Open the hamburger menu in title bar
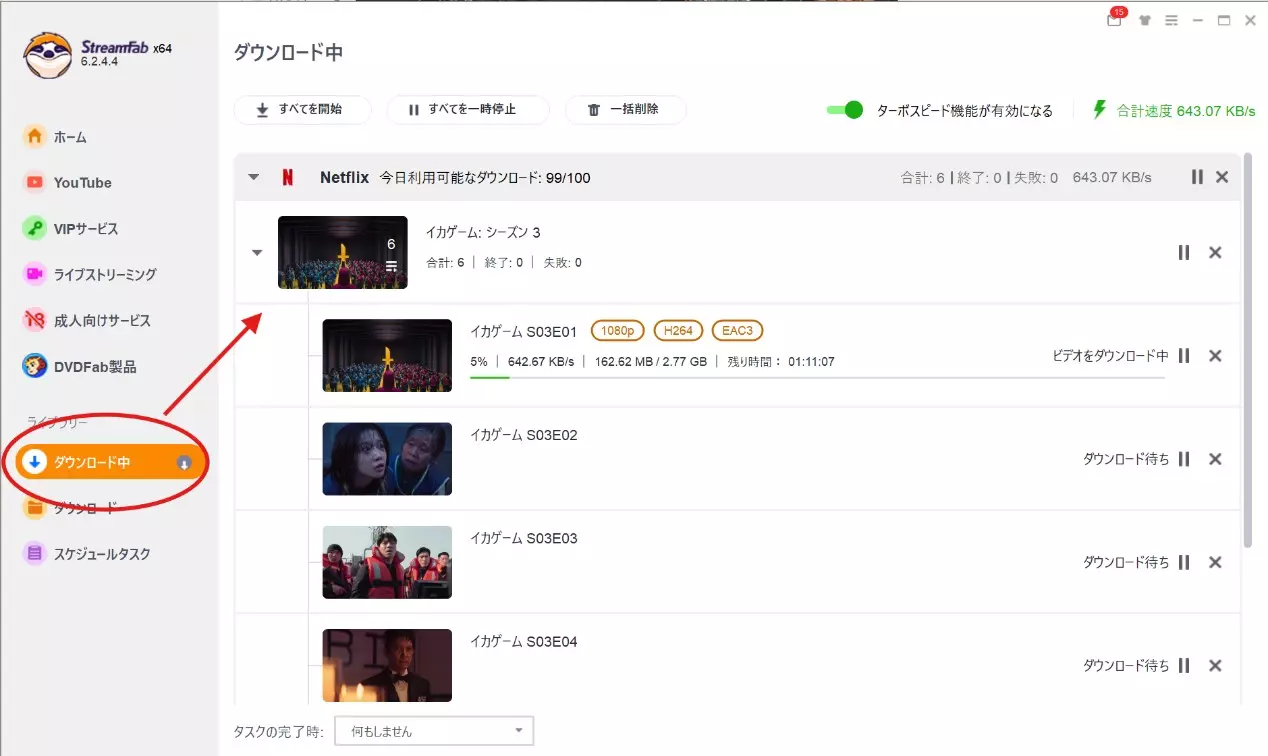Screen dimensions: 1268x756 (1171, 20)
